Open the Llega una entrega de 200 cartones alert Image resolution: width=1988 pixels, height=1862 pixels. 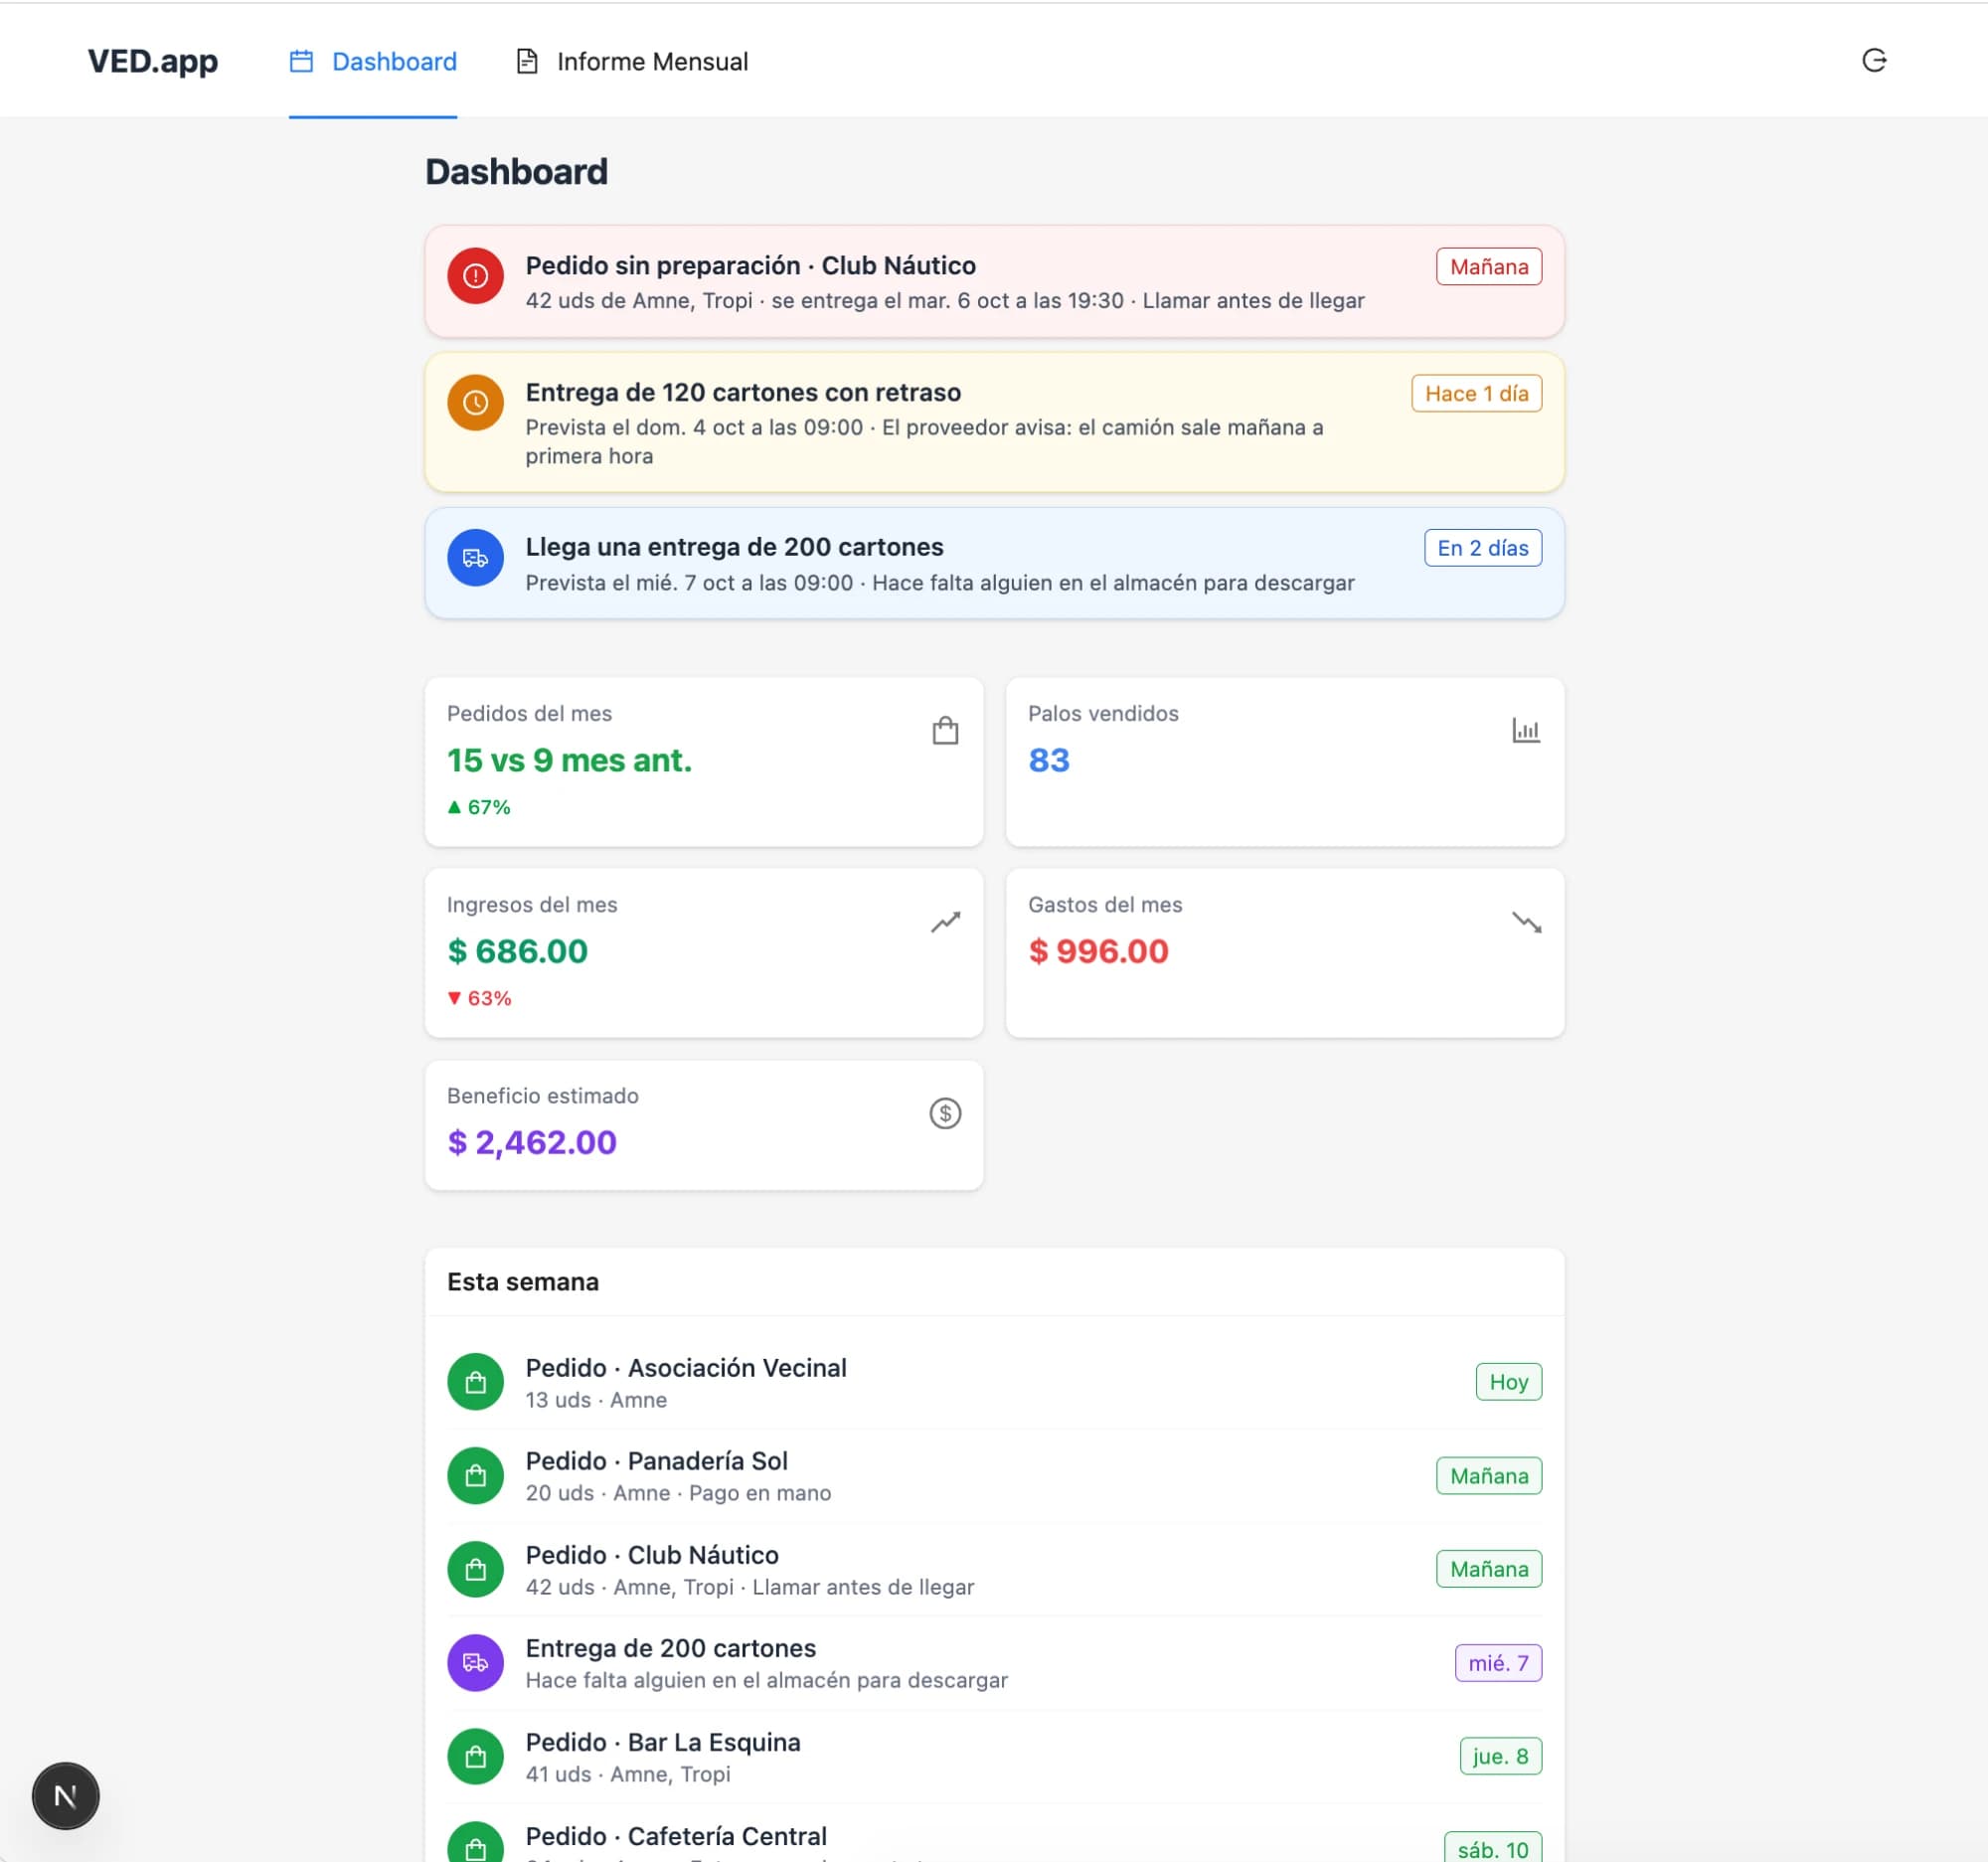click(994, 563)
